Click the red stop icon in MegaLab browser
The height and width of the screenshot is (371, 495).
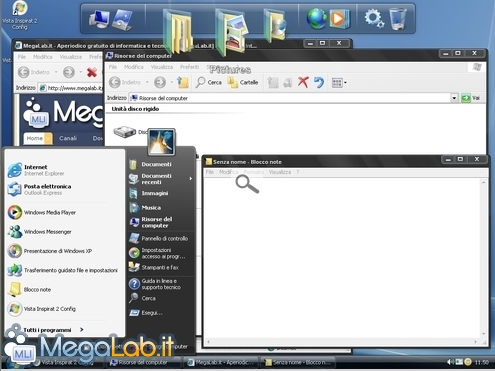(92, 72)
